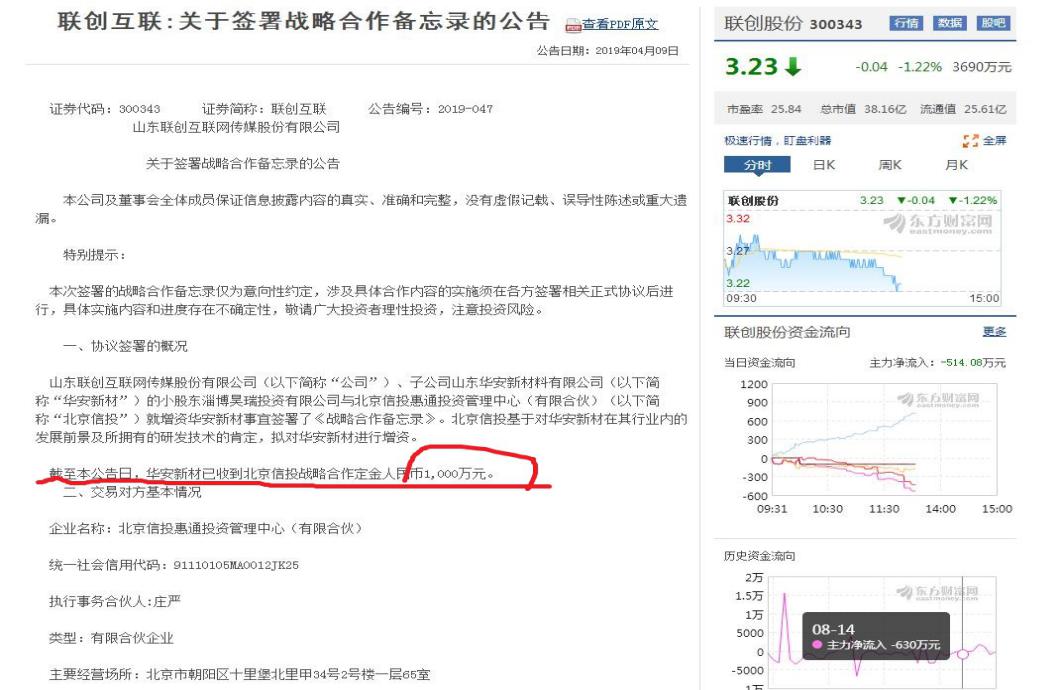
Task: Switch to the 日K chart tab
Action: pyautogui.click(x=823, y=165)
